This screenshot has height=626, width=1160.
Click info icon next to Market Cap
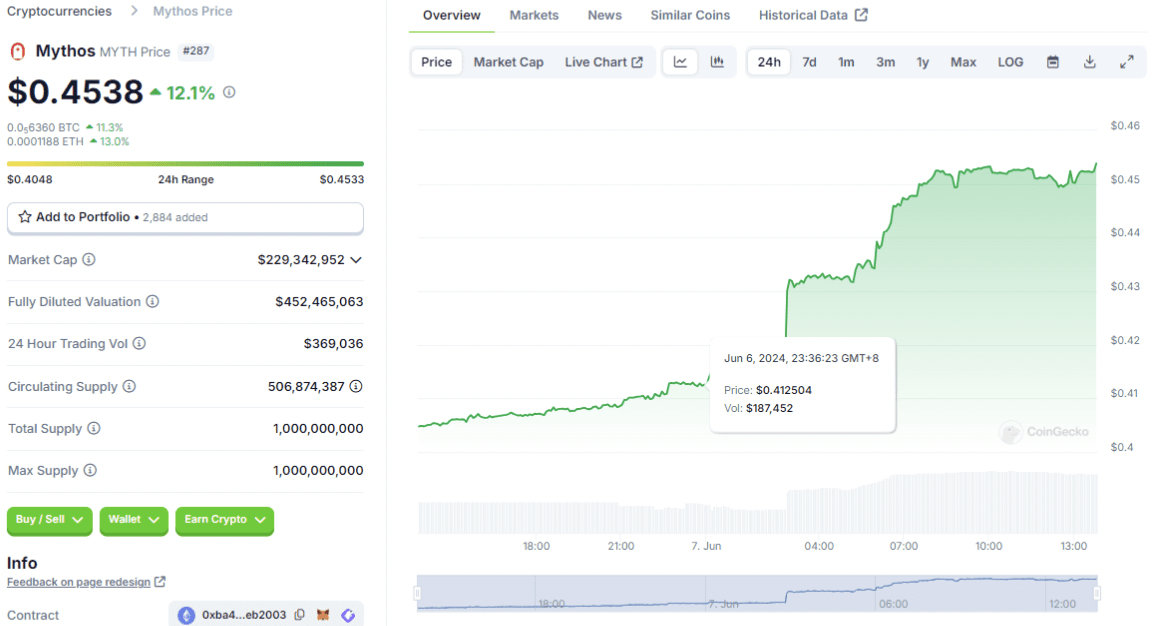(89, 260)
